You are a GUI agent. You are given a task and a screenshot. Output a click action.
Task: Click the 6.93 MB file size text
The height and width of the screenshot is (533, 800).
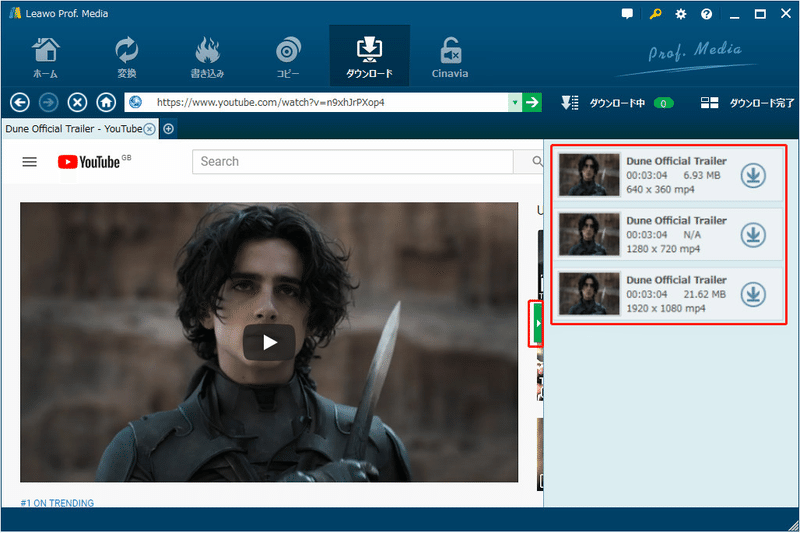click(x=702, y=175)
